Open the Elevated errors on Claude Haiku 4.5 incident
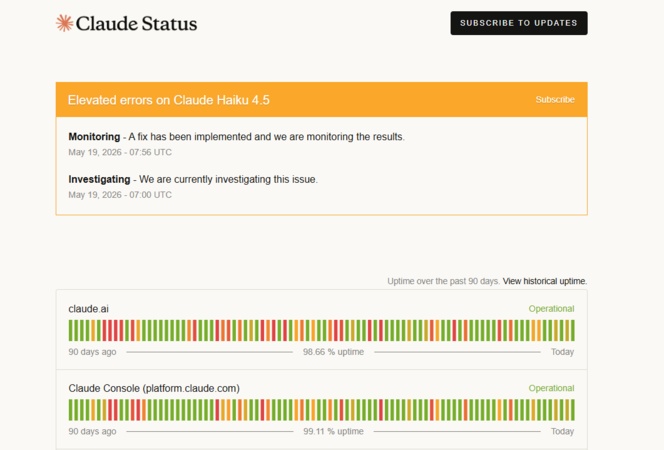 pos(169,100)
